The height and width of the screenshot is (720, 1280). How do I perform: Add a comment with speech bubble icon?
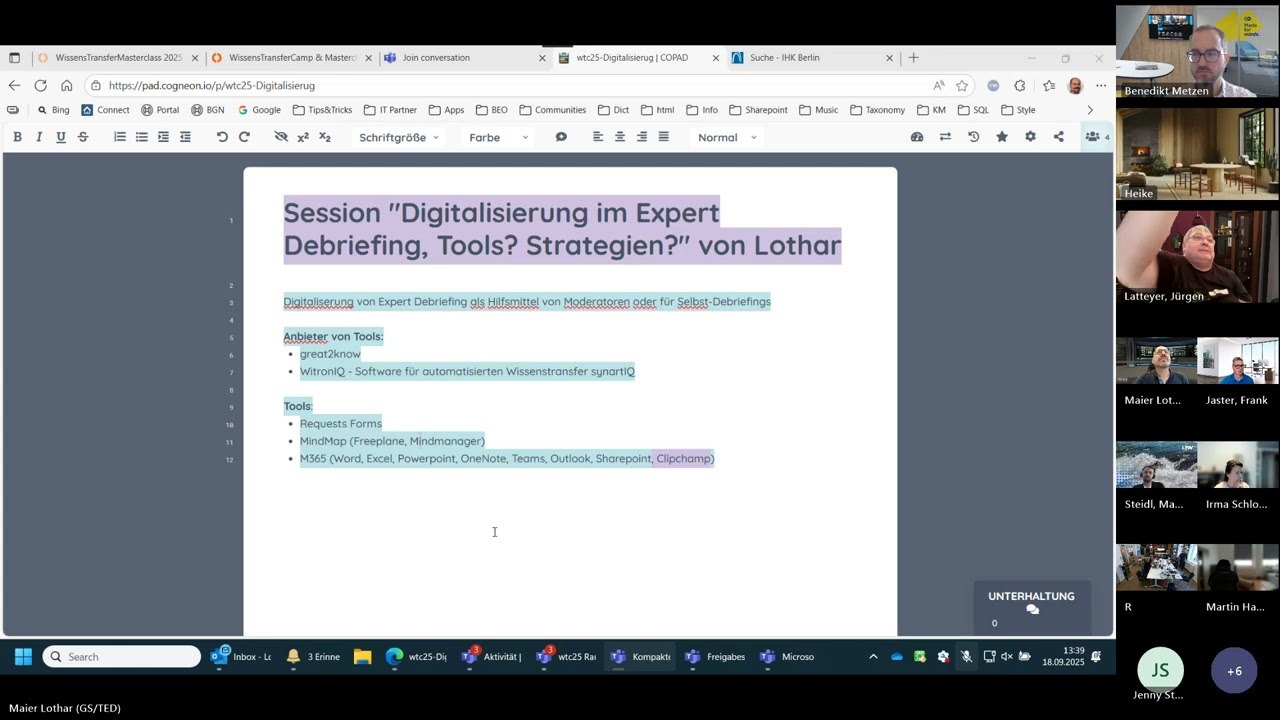click(561, 137)
